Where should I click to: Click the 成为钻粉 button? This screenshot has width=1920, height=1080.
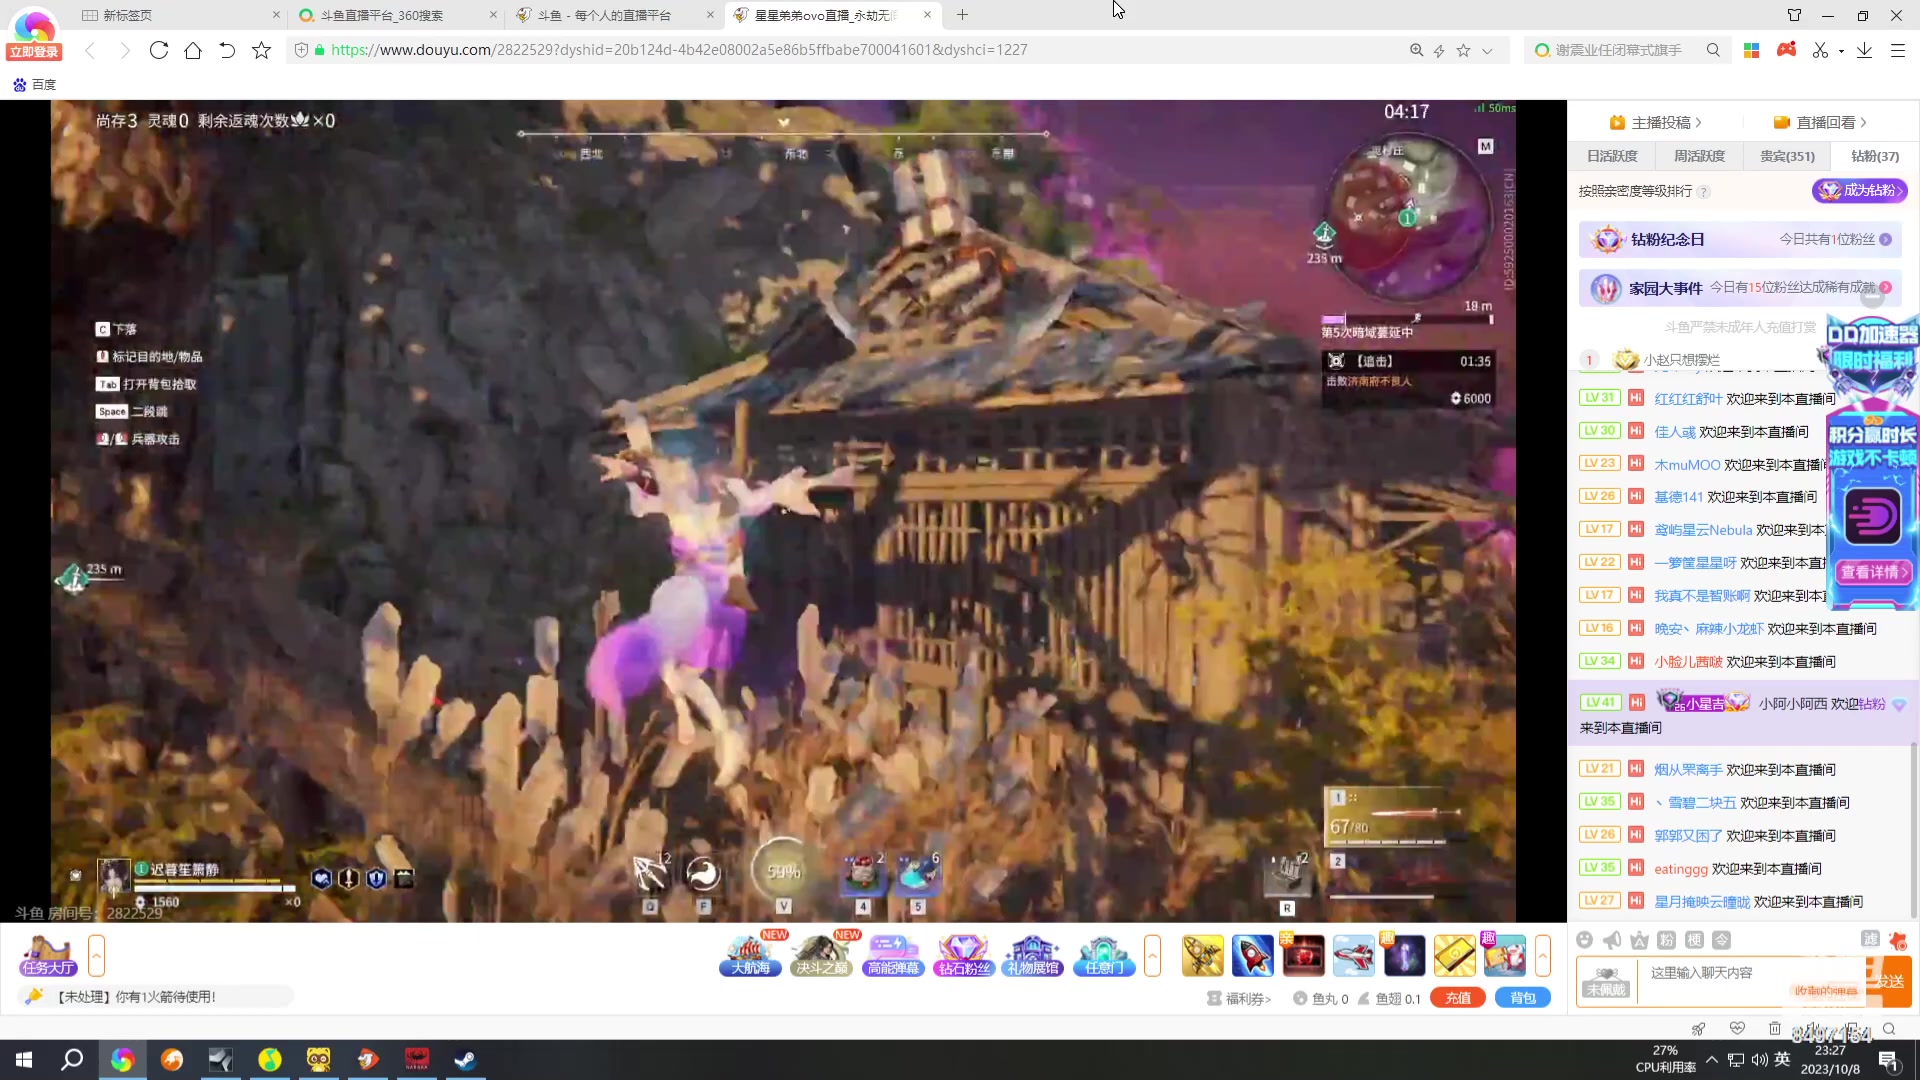[1859, 190]
